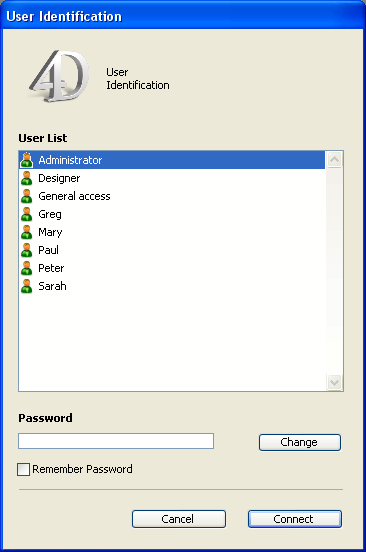
Task: Click the Administrator user icon
Action: [27, 160]
